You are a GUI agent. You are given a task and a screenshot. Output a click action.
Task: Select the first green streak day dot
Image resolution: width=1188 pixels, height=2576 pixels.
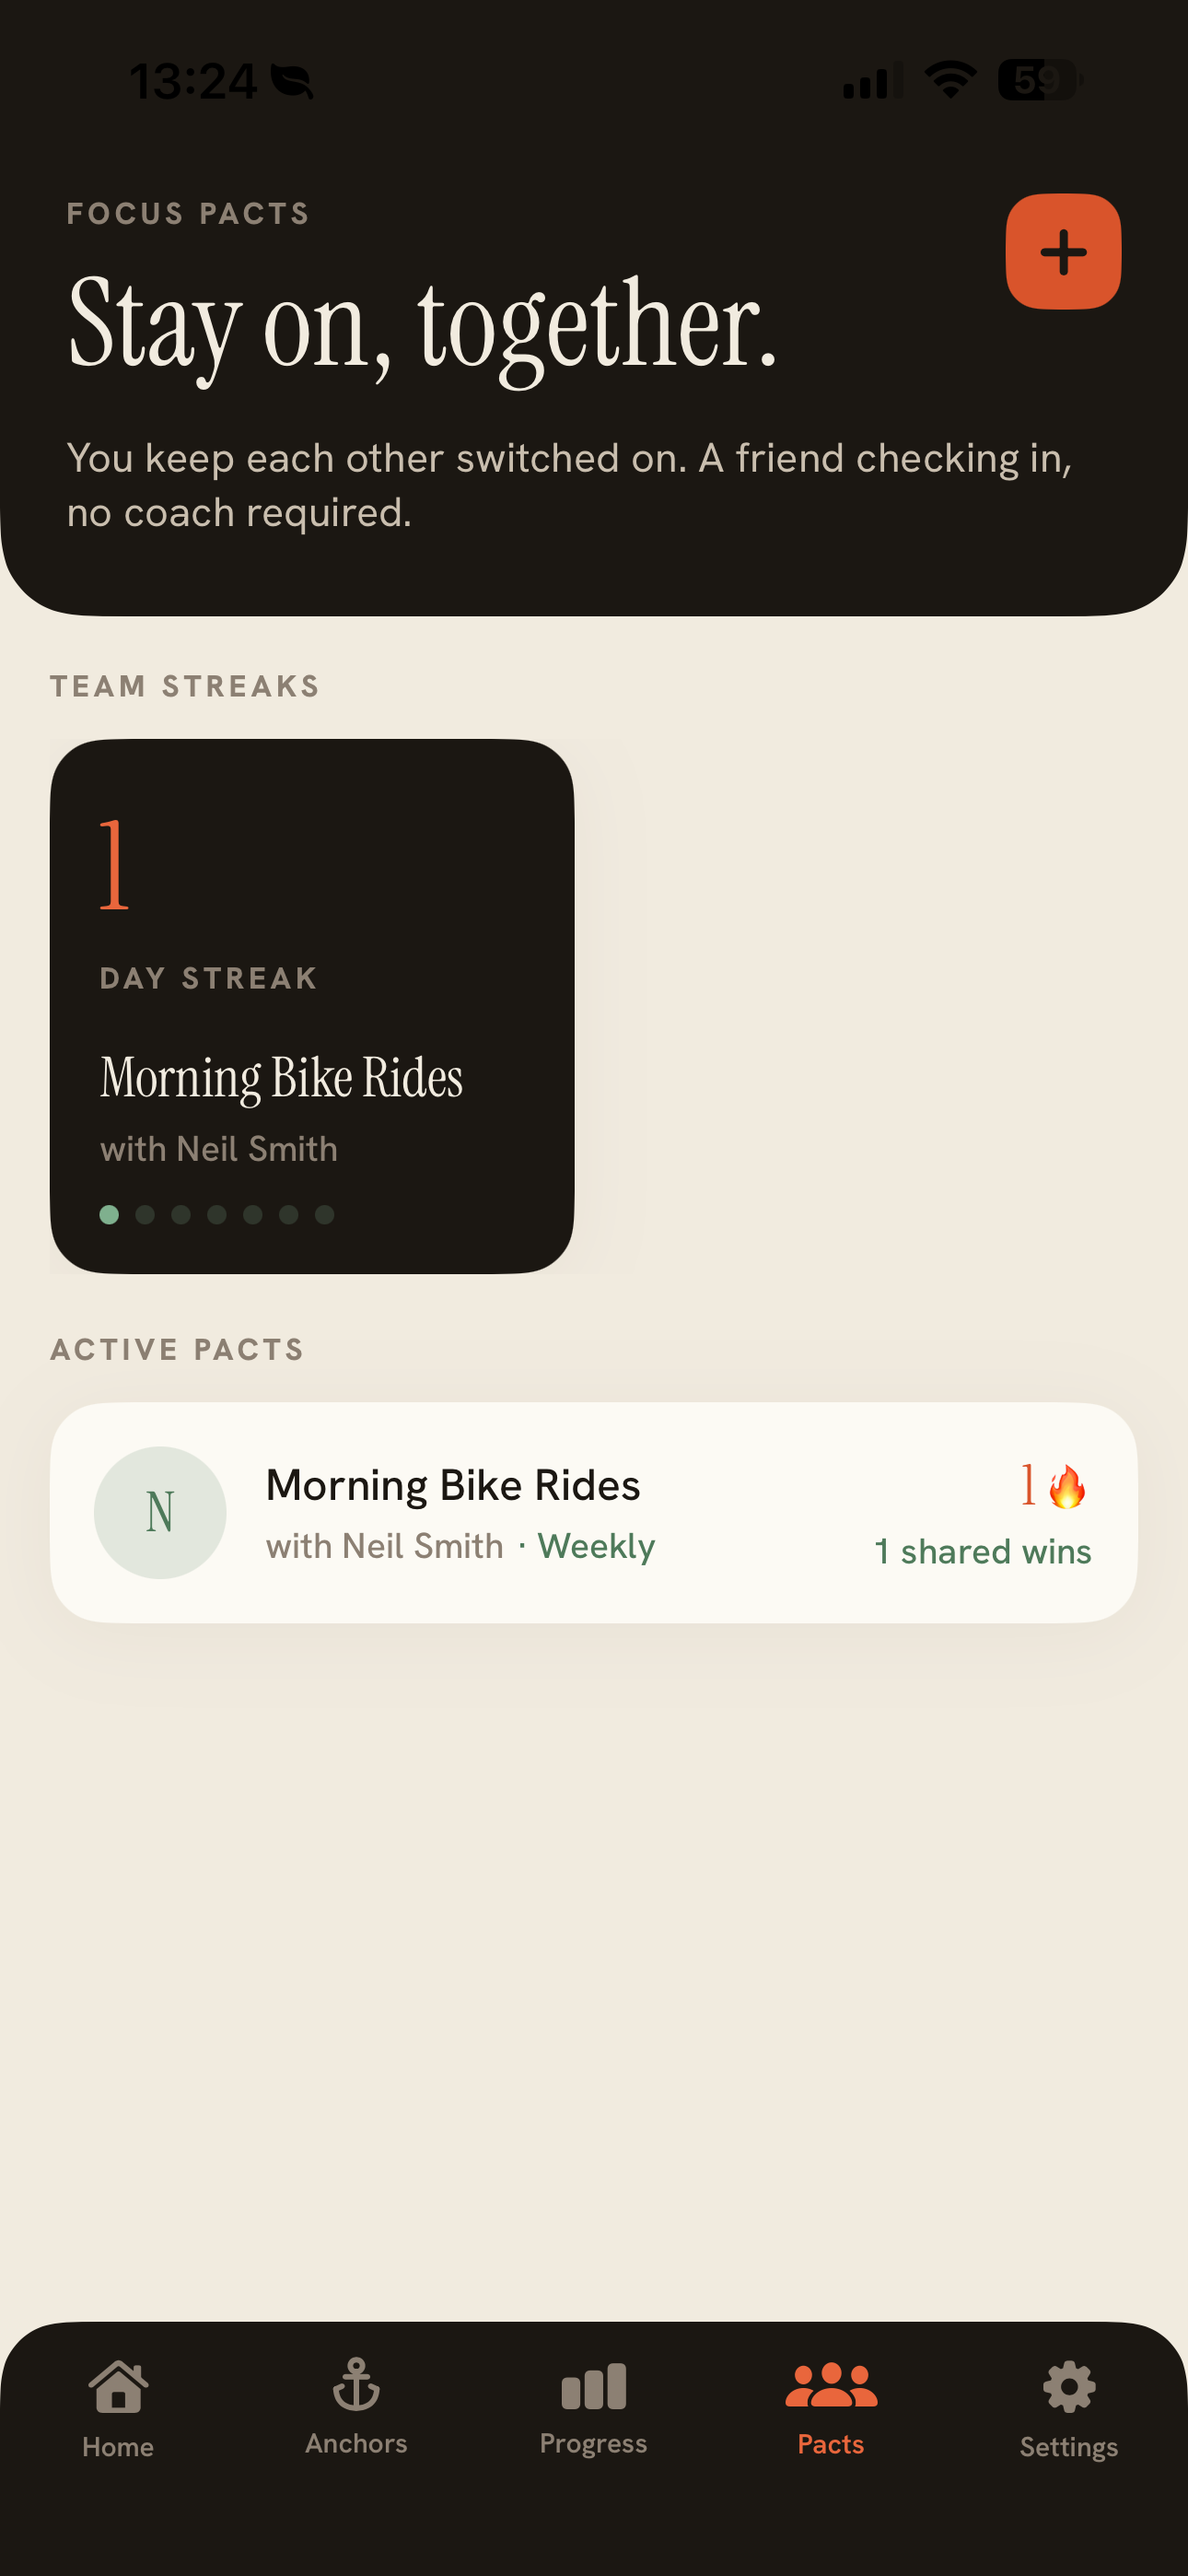110,1214
